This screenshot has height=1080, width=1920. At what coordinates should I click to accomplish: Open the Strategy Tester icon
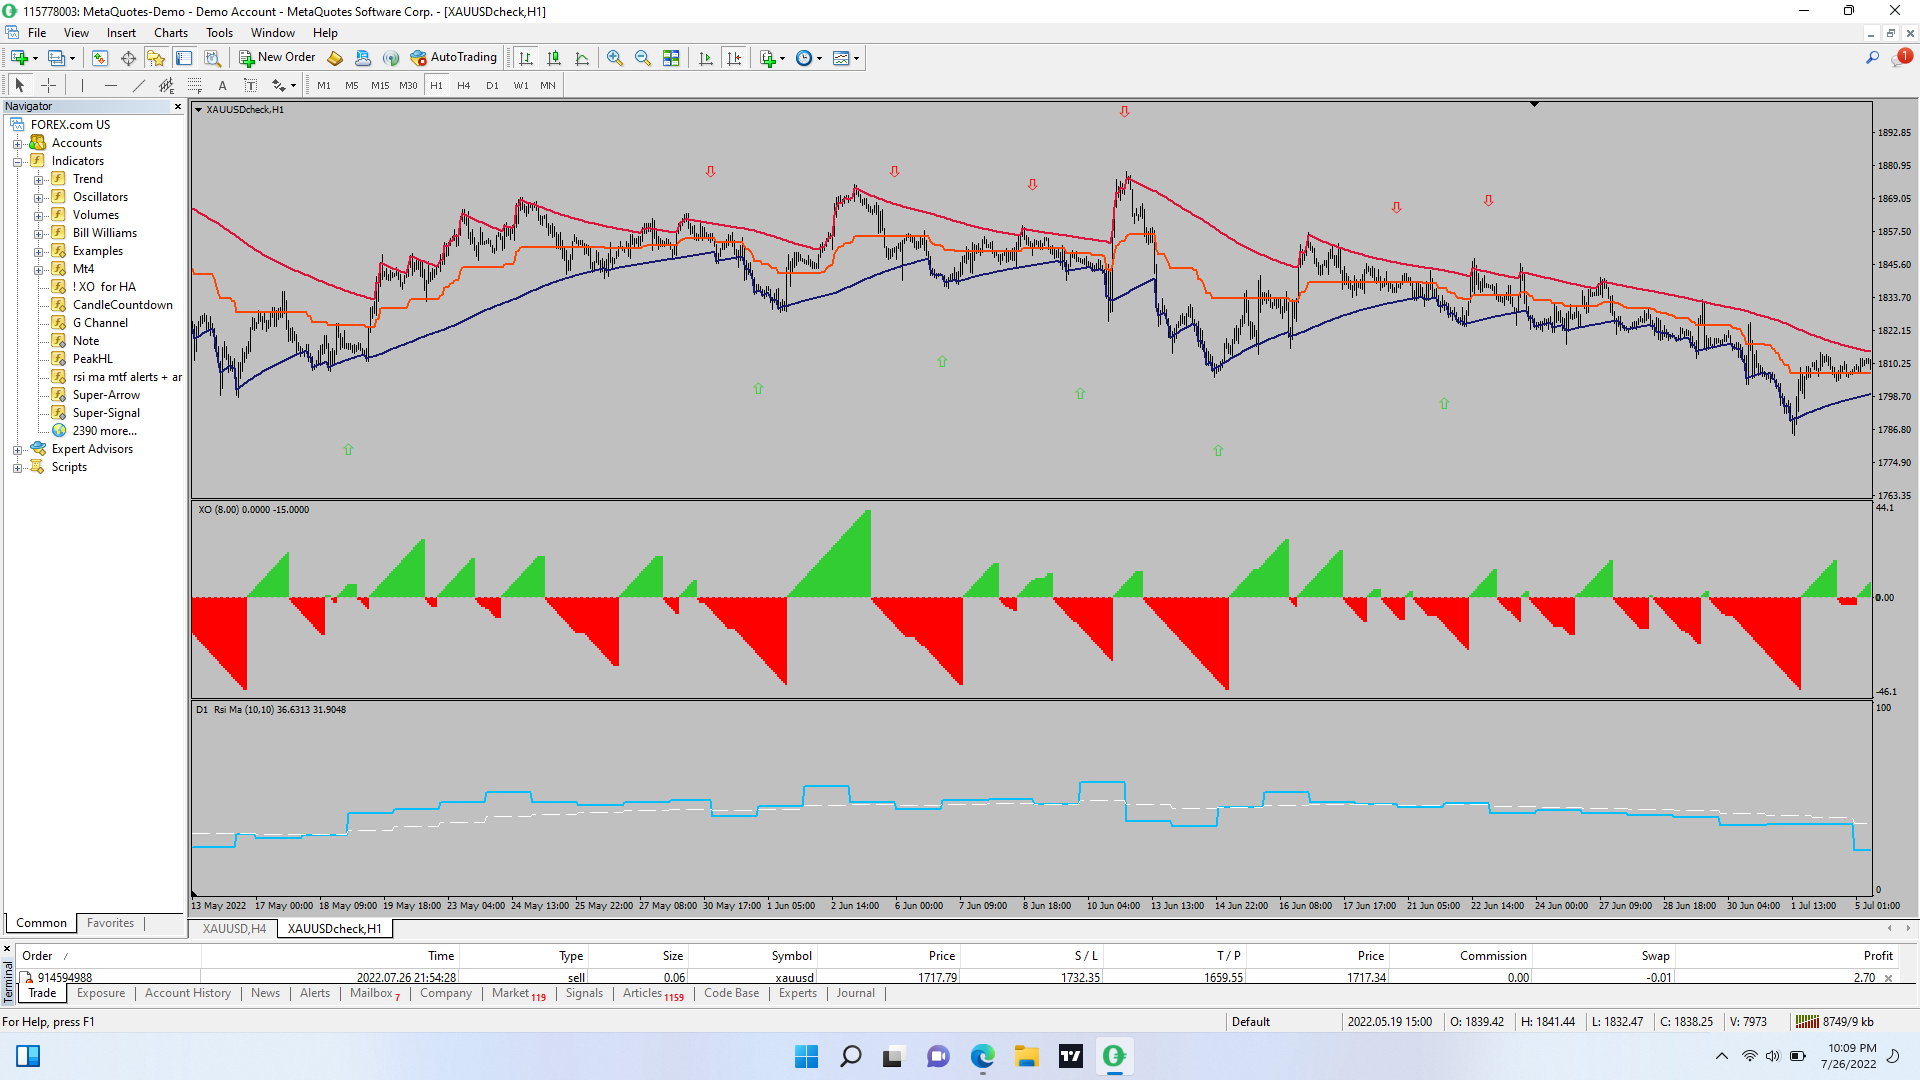(x=212, y=58)
